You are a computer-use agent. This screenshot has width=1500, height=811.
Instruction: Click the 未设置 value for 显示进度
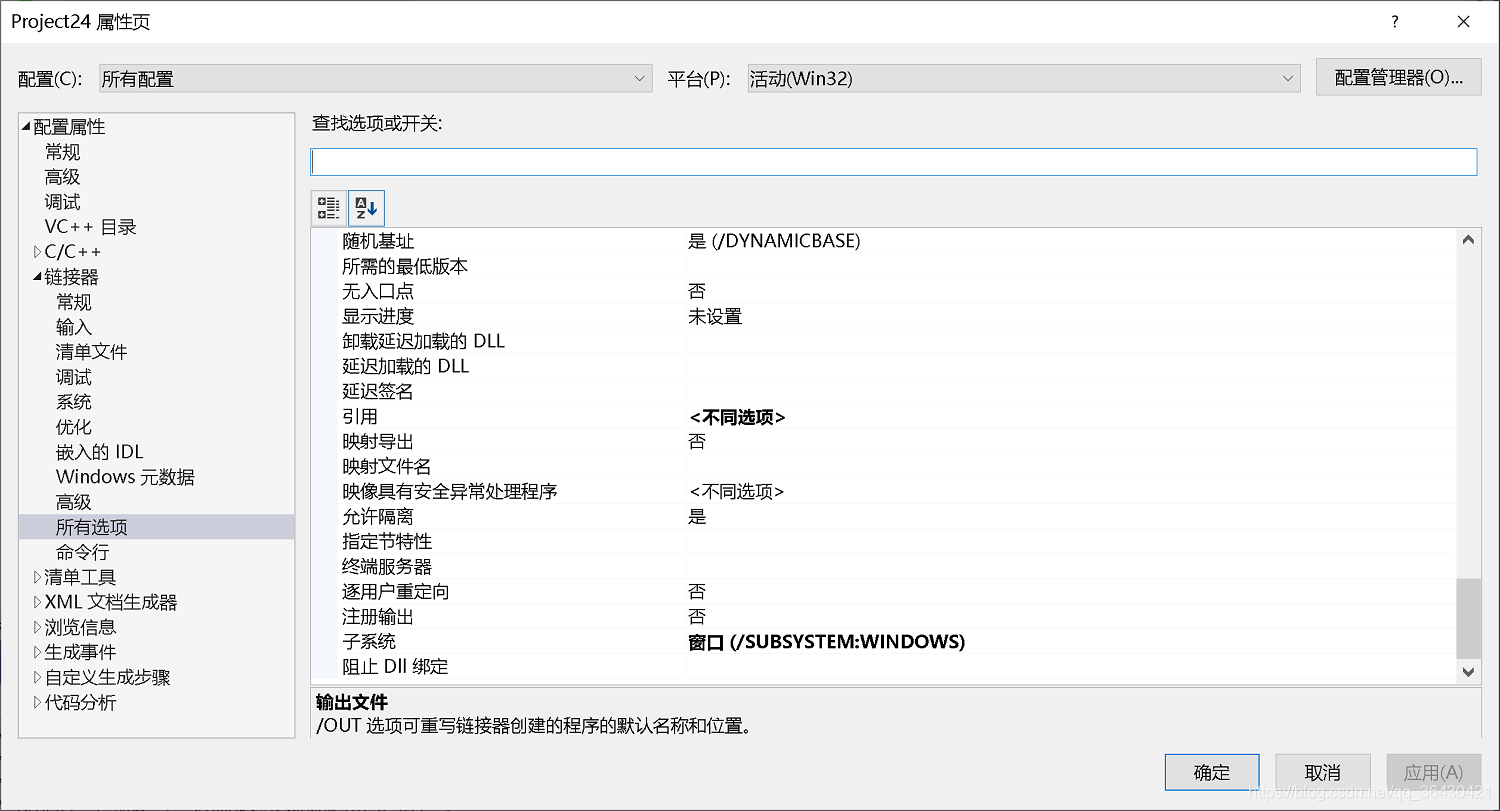715,316
